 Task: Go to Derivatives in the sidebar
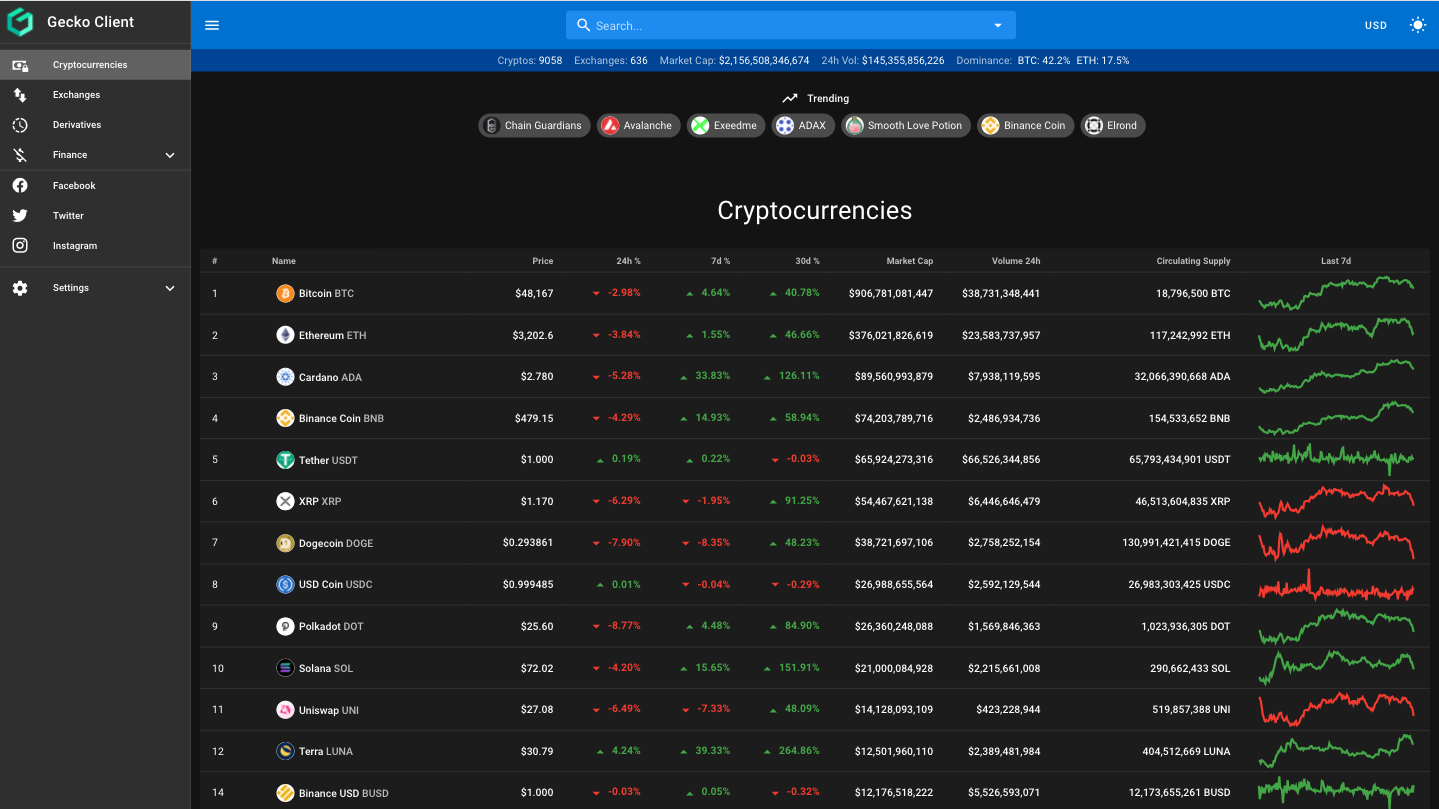click(95, 125)
